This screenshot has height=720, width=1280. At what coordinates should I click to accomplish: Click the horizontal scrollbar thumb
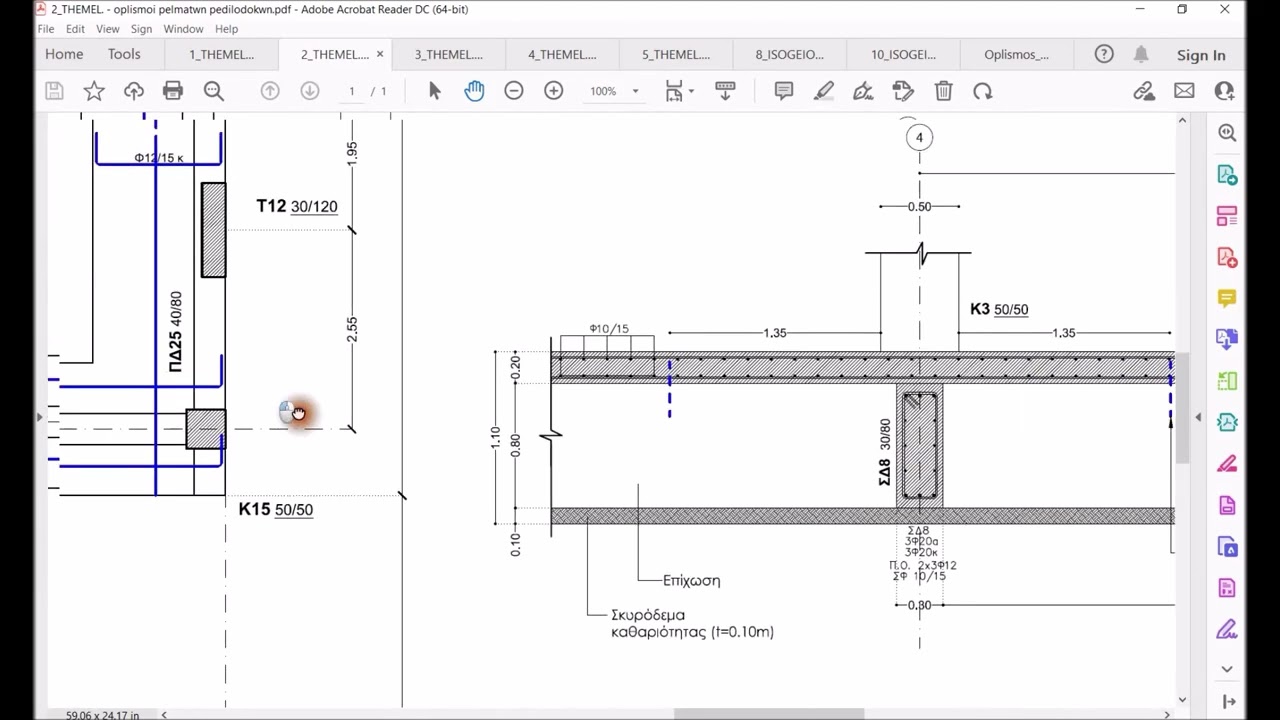[769, 714]
